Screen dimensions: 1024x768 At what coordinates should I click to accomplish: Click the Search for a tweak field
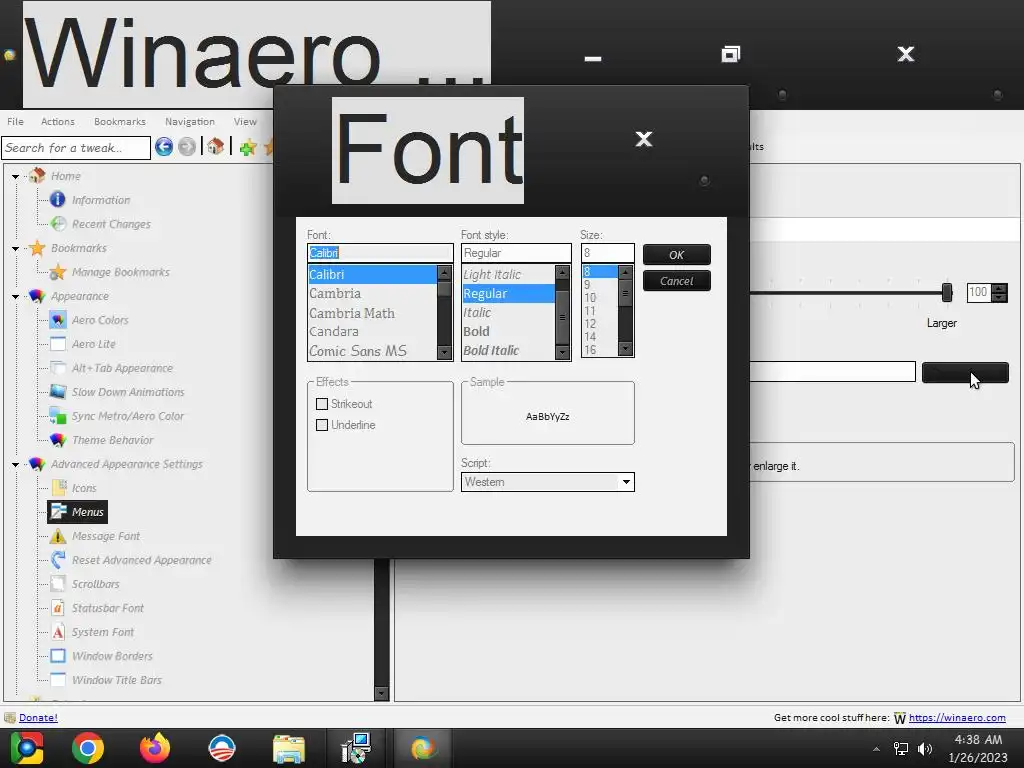[76, 148]
